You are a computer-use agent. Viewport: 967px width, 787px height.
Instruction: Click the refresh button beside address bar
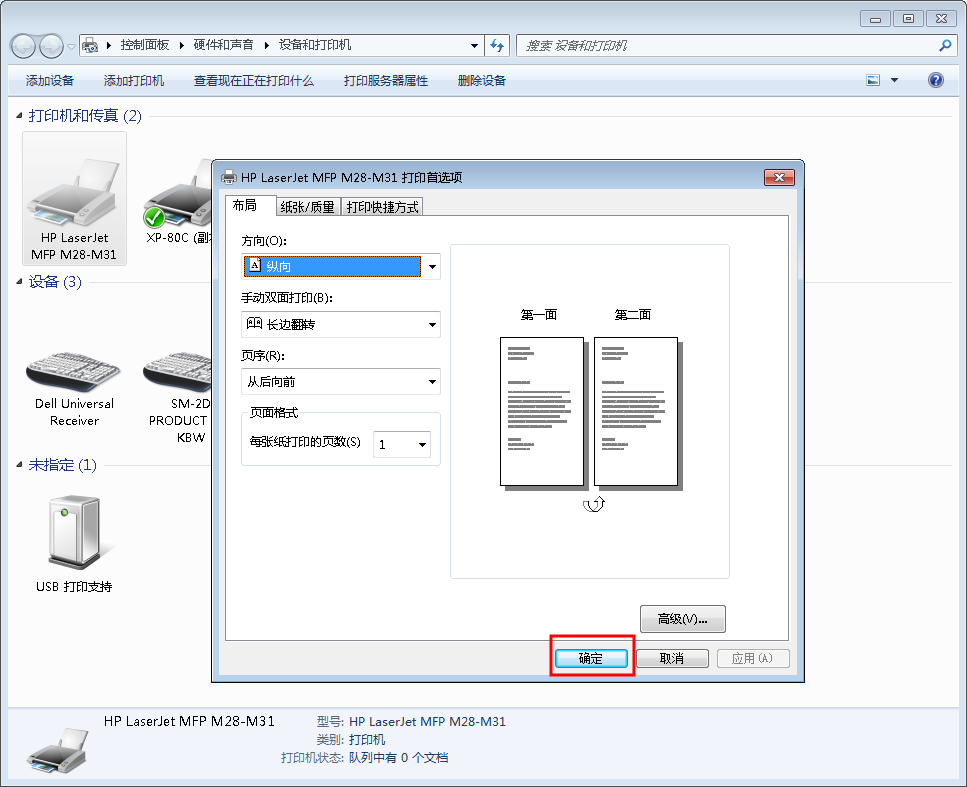[x=497, y=46]
